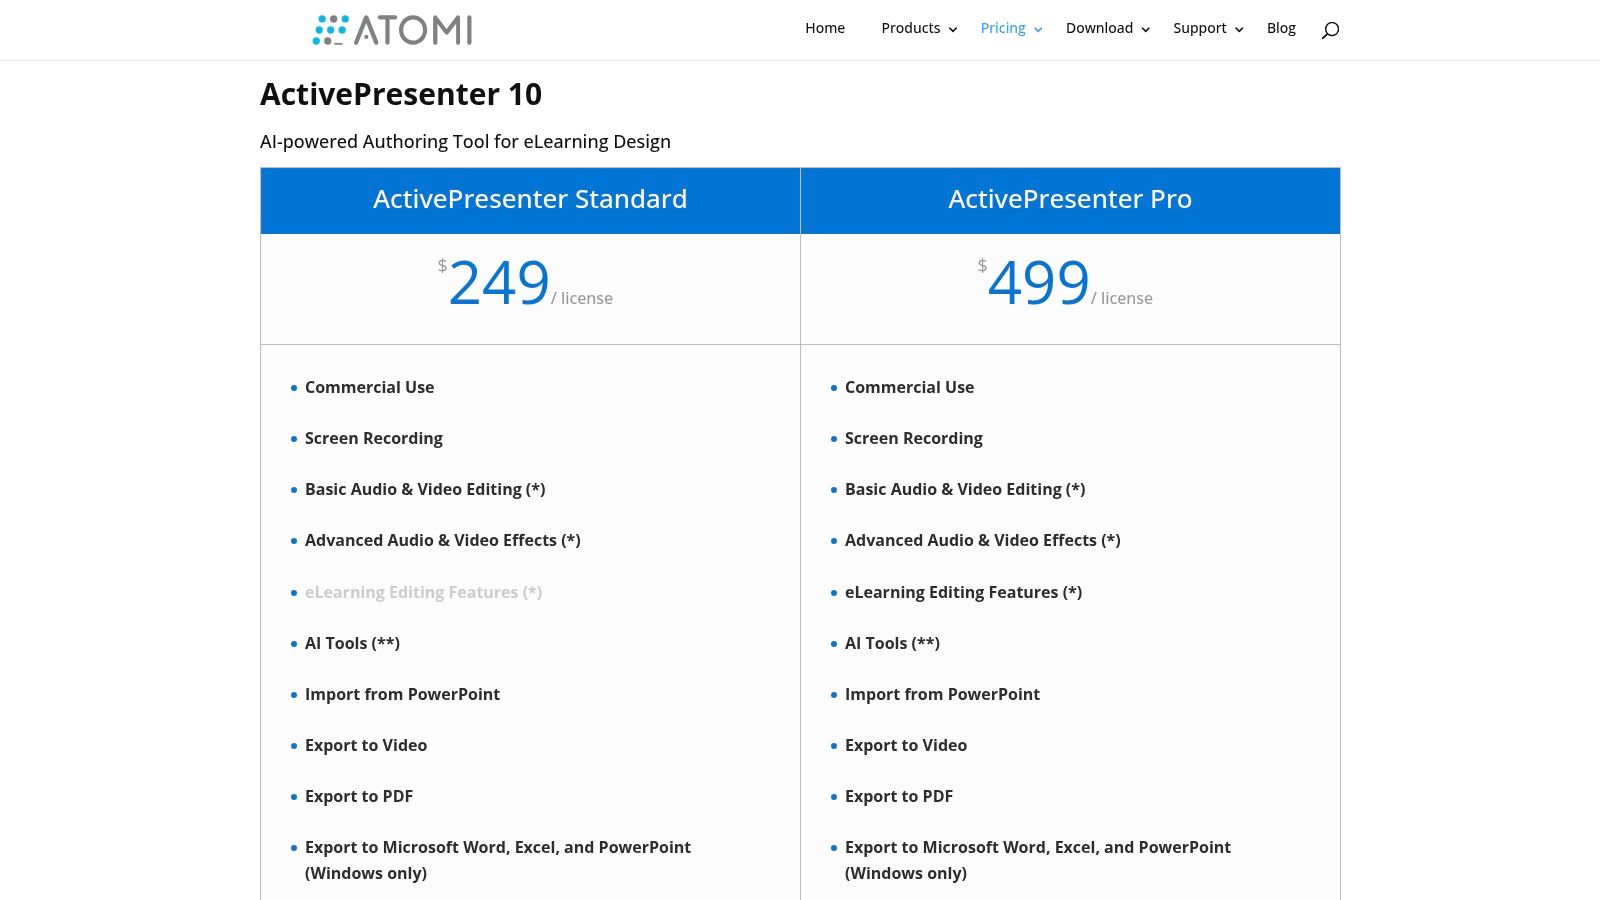Screen dimensions: 1600x900
Task: Select the Pricing navigation item
Action: point(1003,28)
